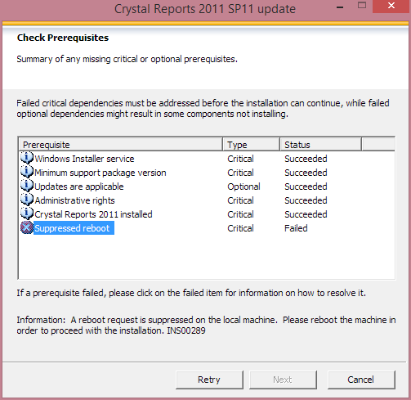
Task: Click the disabled Next button
Action: pyautogui.click(x=283, y=380)
